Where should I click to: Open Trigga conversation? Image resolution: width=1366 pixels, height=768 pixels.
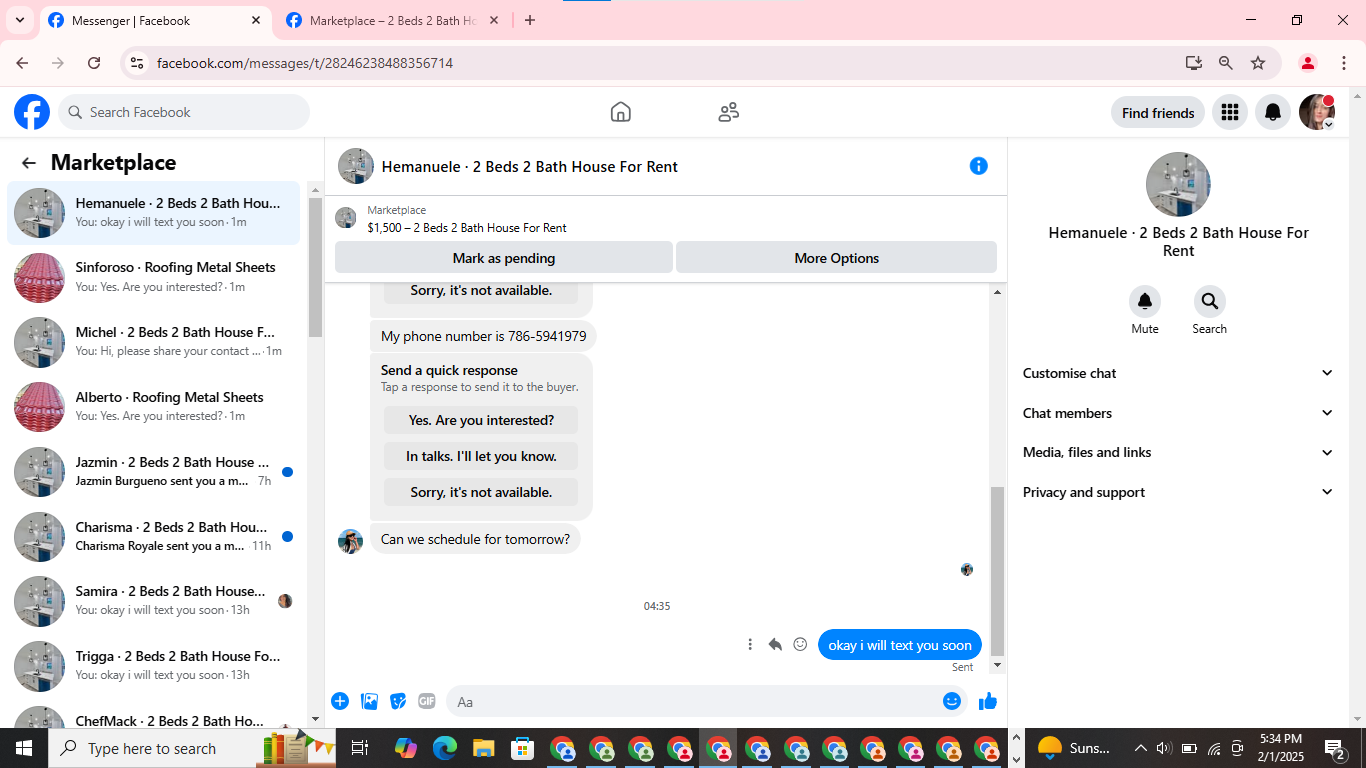click(x=154, y=666)
